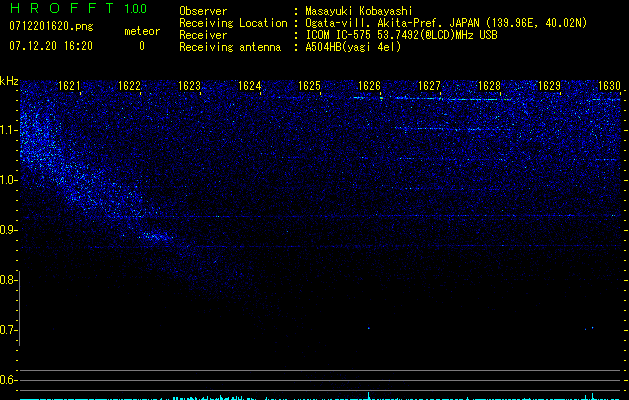Click the 1621 time marker
Viewport: 629px width, 400px height.
point(69,86)
